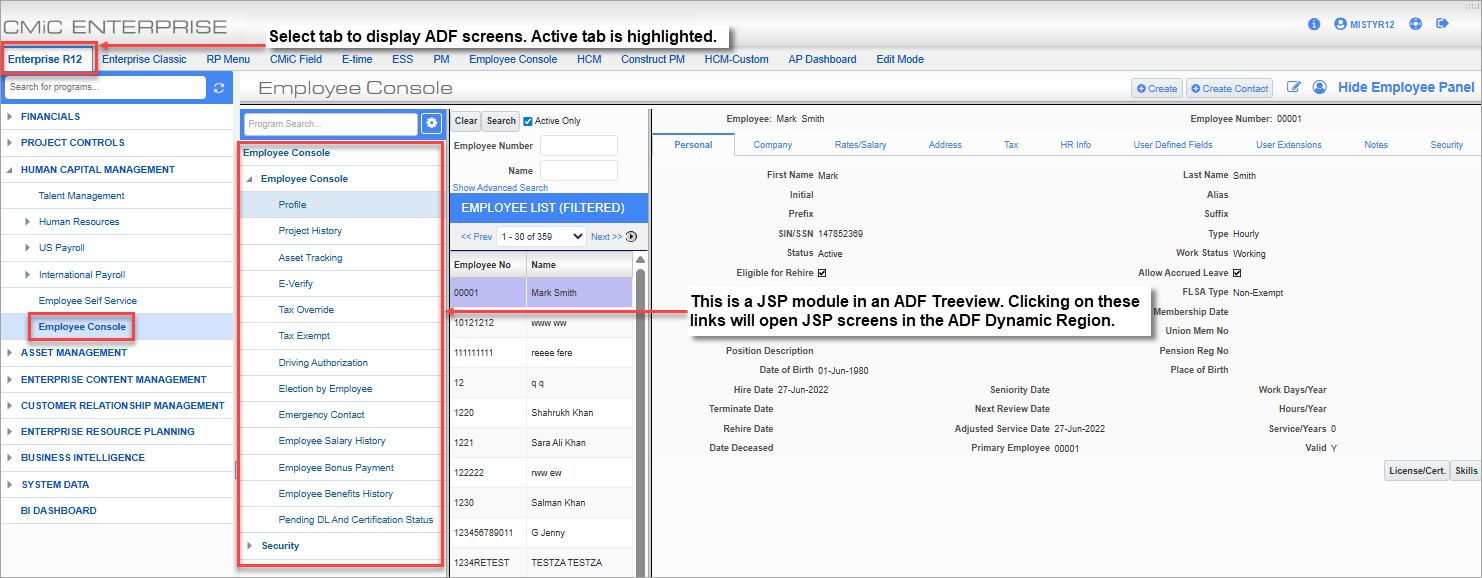Open the gear icon beside Program Search

(x=431, y=122)
